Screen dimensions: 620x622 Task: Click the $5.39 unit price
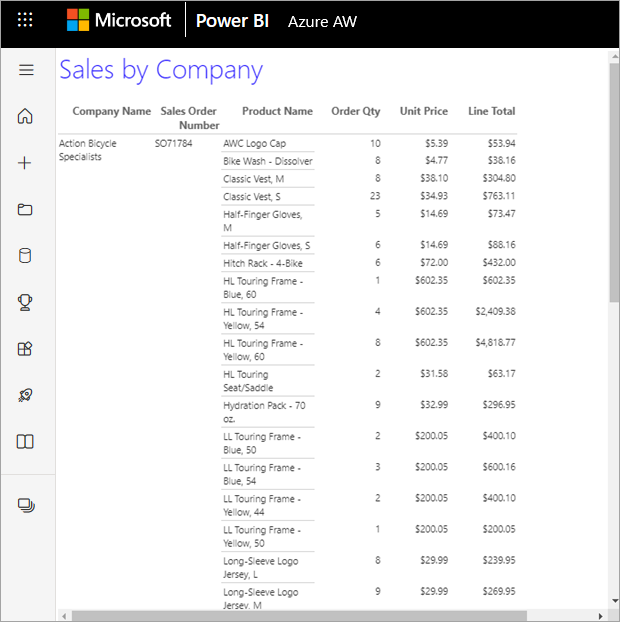[x=436, y=143]
